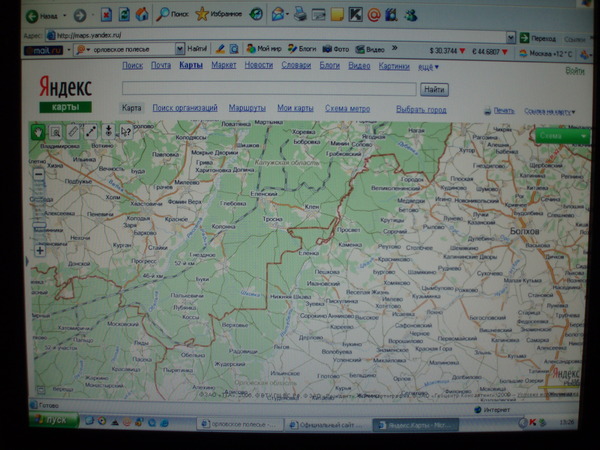Switch to Поиск организаций tab
600x450 pixels.
184,108
